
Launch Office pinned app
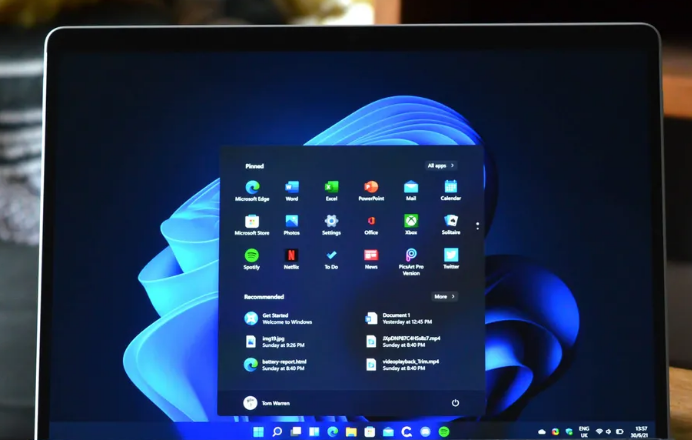click(371, 225)
